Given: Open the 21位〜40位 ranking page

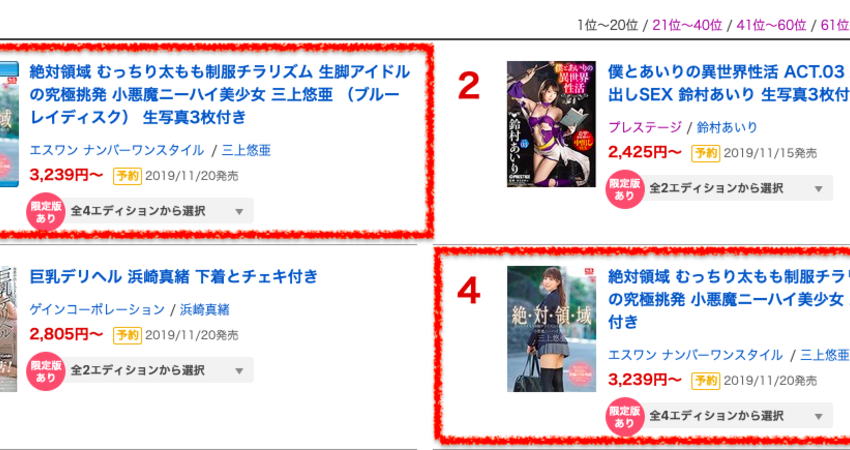Looking at the screenshot, I should click(x=687, y=25).
